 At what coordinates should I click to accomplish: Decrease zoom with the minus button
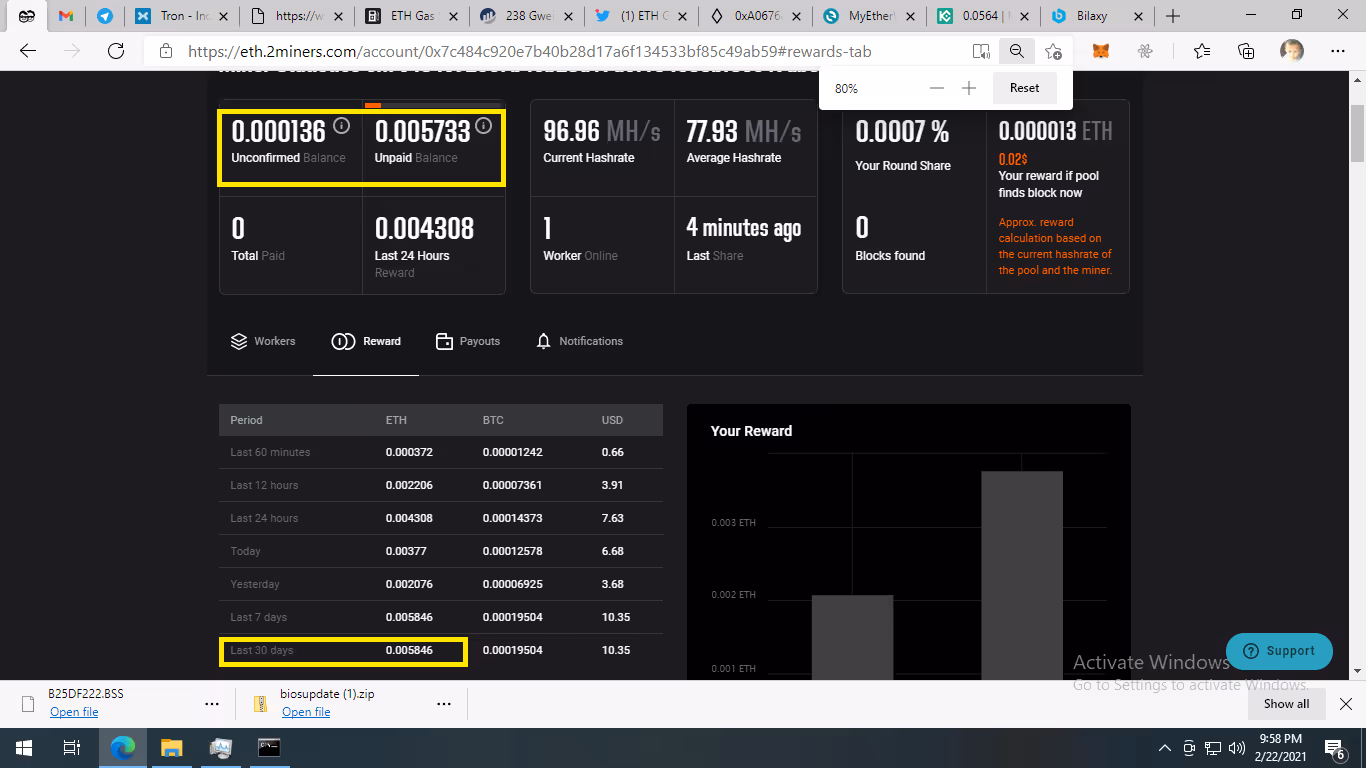[937, 88]
